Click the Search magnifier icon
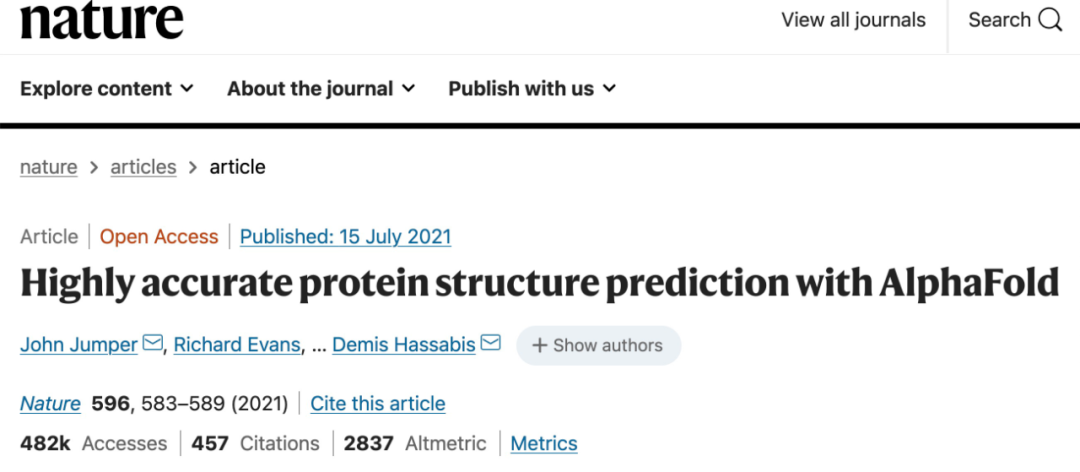The width and height of the screenshot is (1080, 472). click(1050, 20)
